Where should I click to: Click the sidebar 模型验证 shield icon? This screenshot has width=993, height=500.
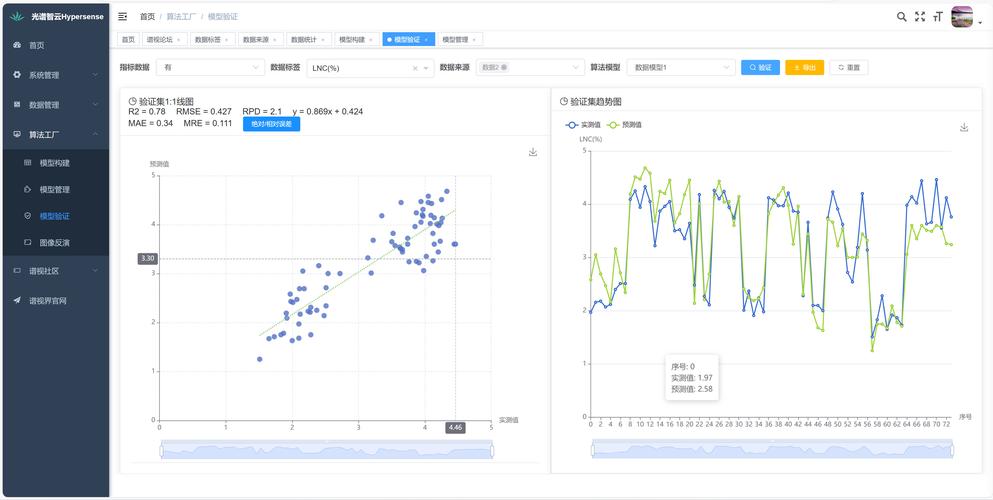coord(27,216)
